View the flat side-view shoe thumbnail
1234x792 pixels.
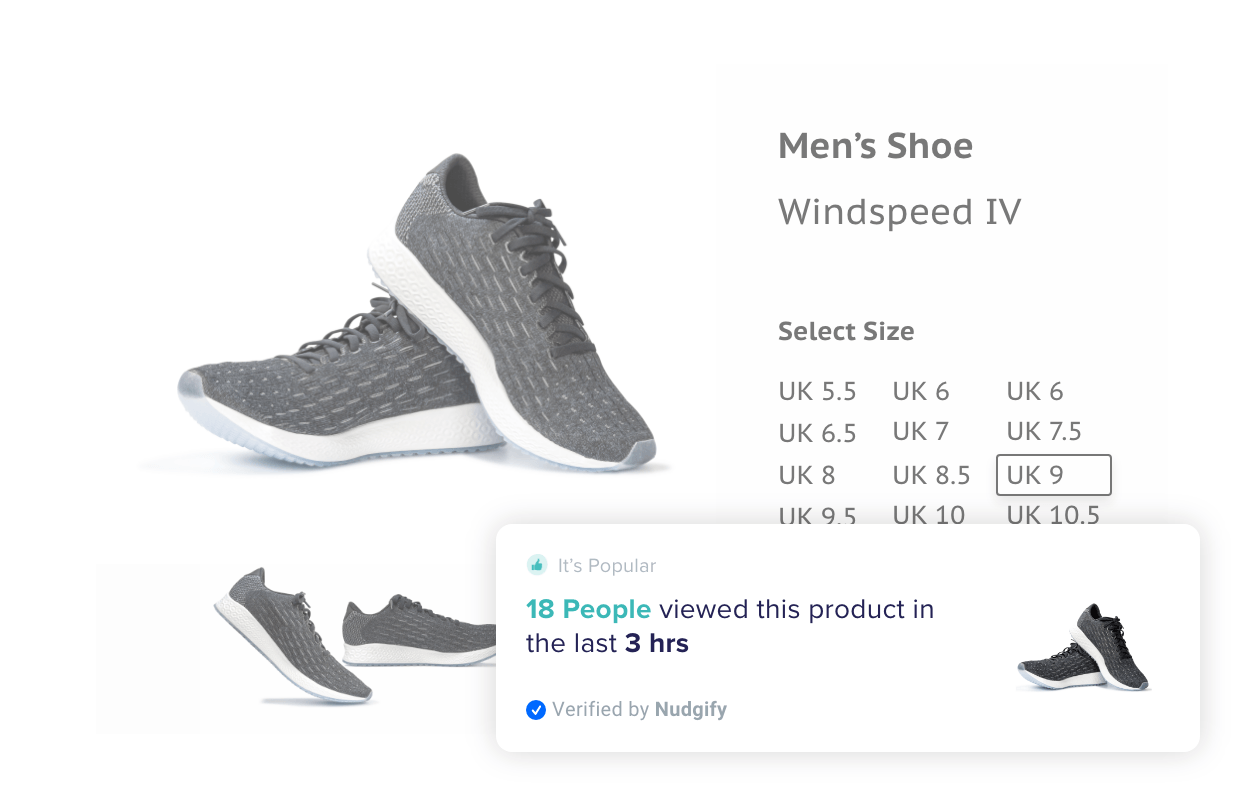click(x=420, y=632)
